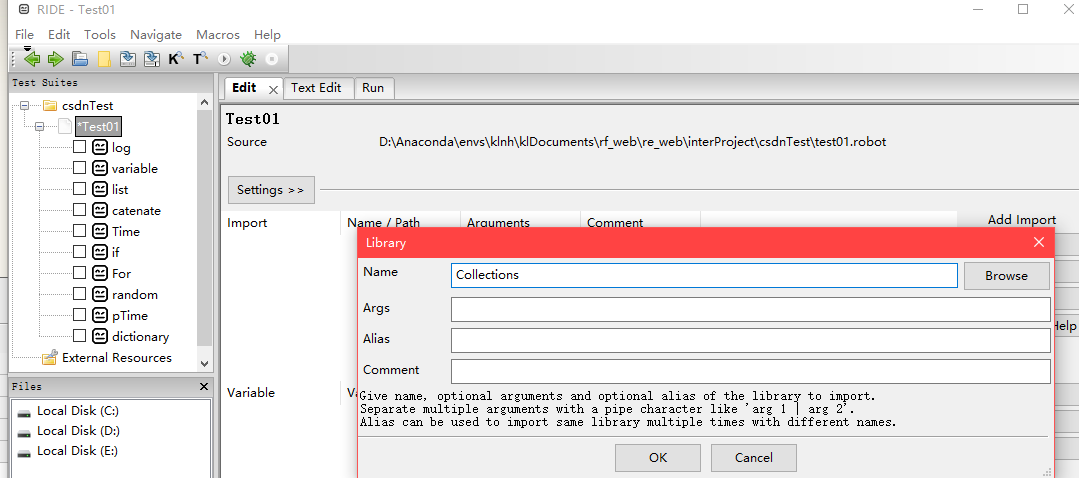Select the dictionary test case row
The height and width of the screenshot is (478, 1079).
pyautogui.click(x=140, y=336)
